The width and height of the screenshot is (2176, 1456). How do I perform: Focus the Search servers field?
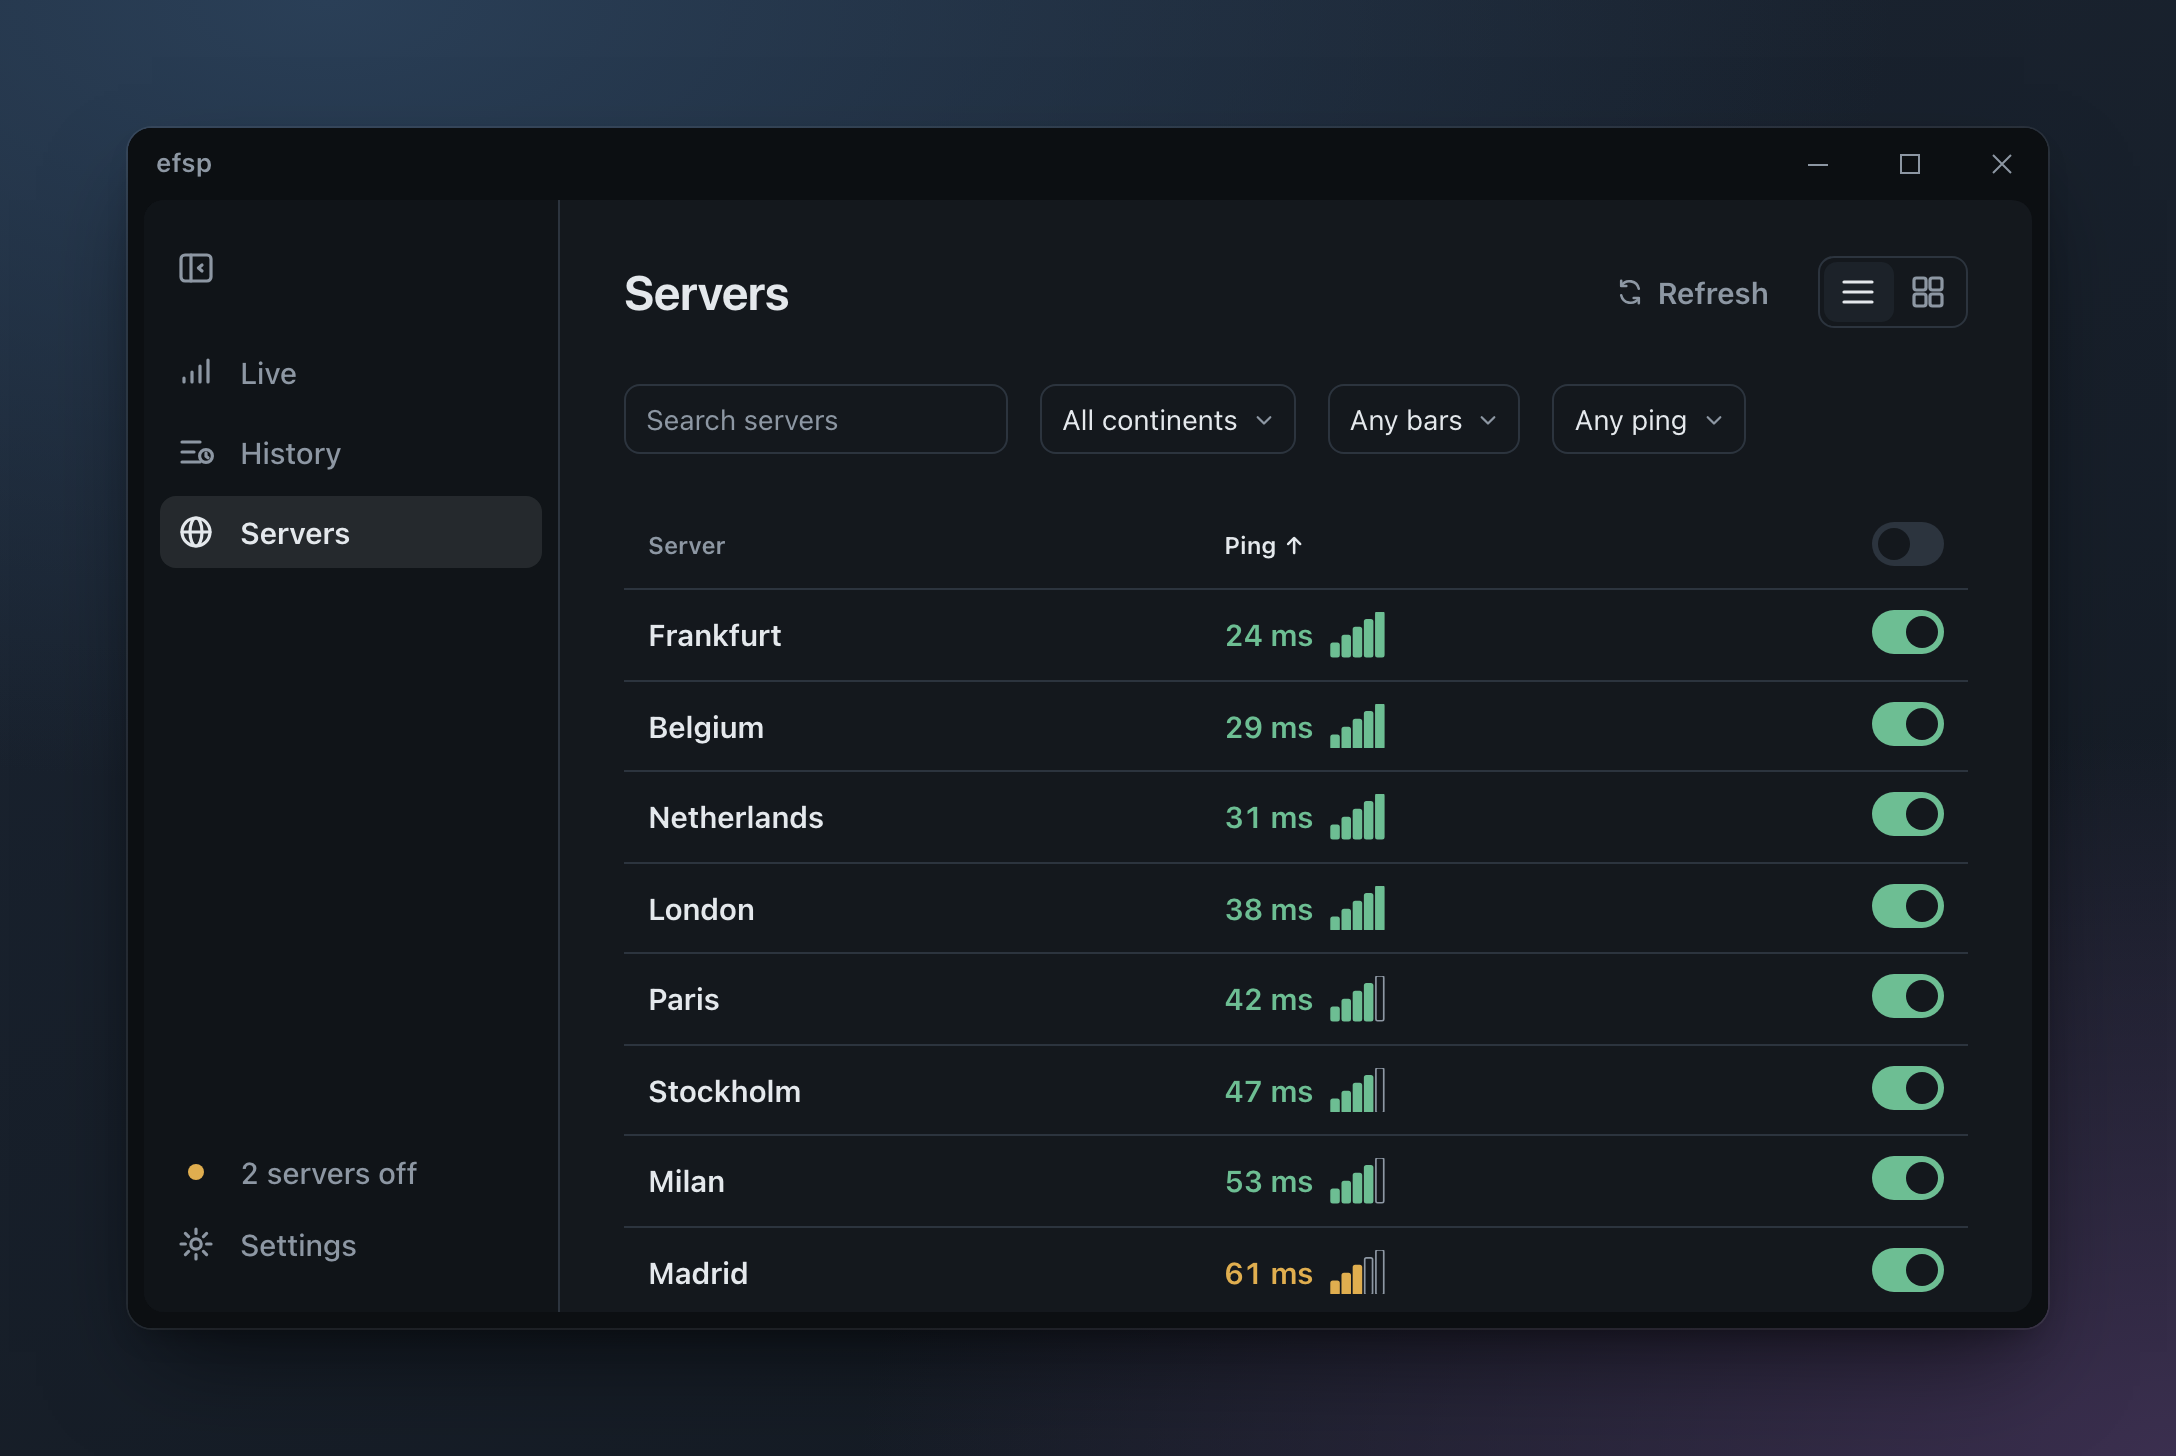pos(815,419)
